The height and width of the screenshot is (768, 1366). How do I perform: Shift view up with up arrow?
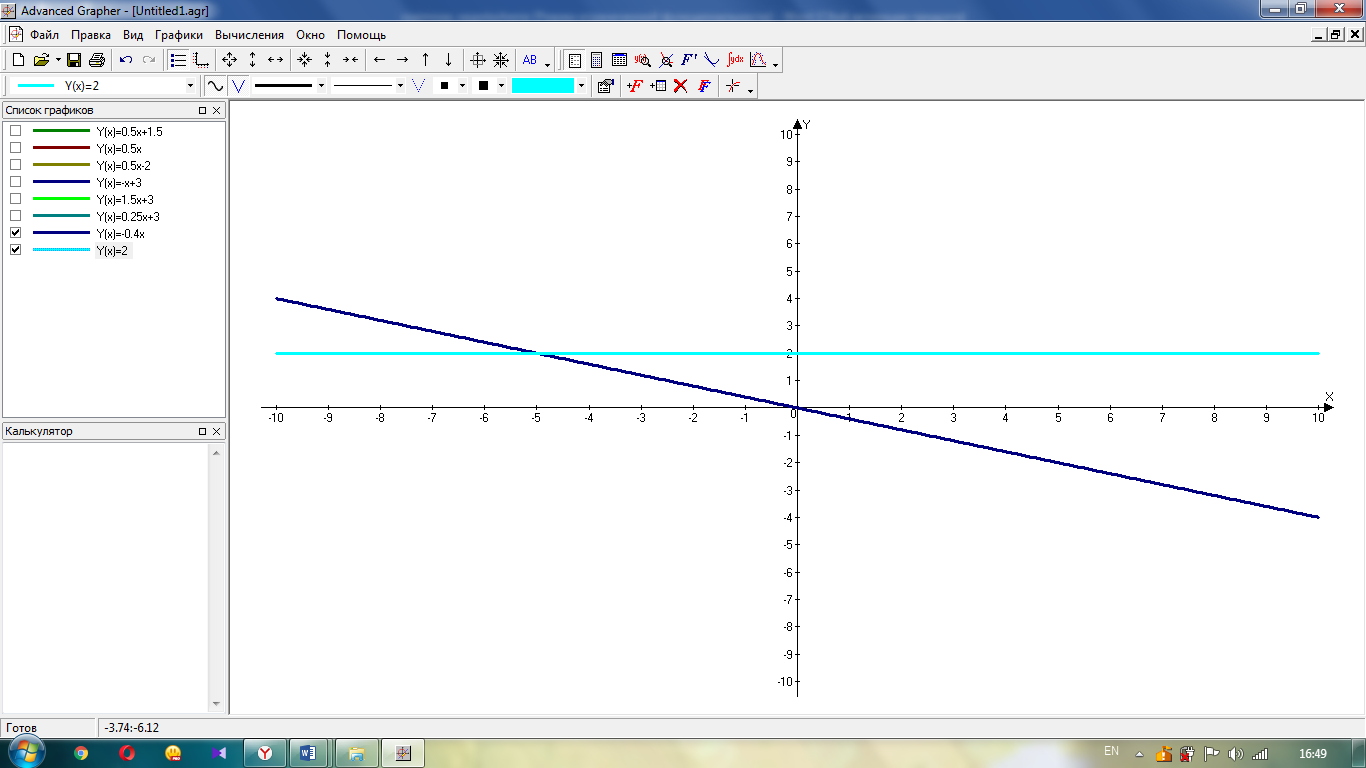point(425,60)
